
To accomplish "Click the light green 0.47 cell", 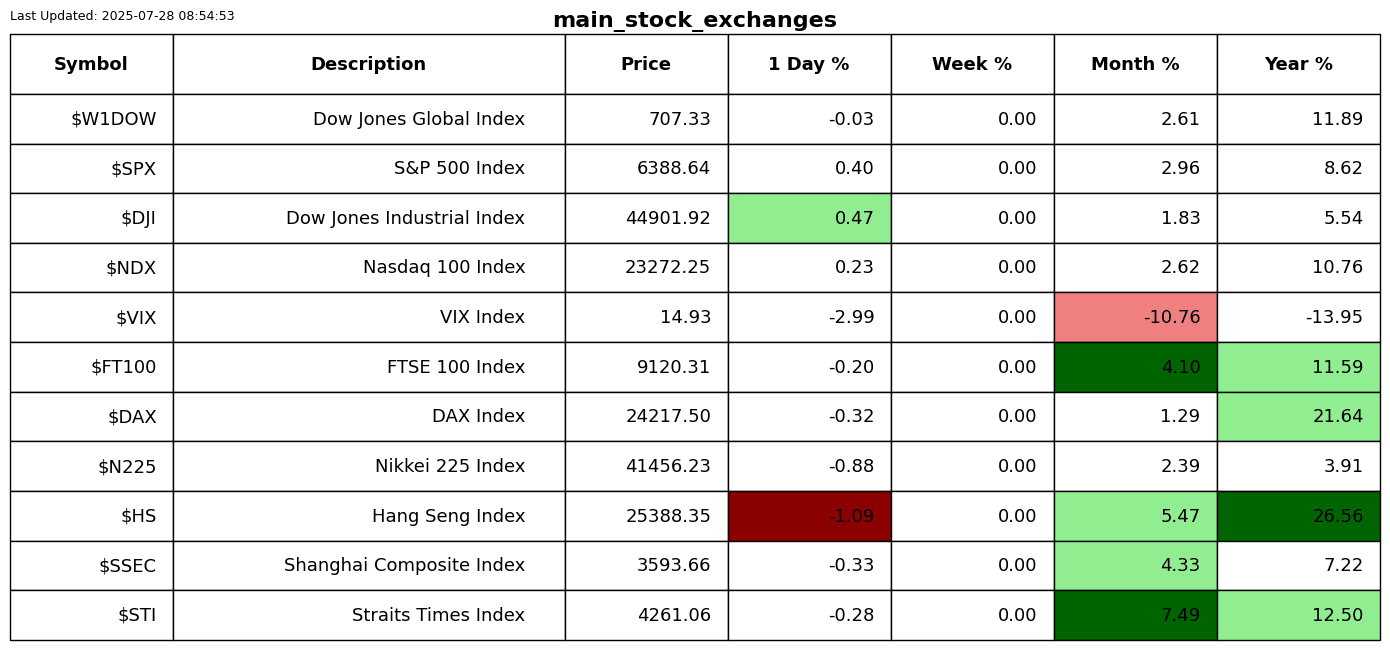I will pos(809,218).
